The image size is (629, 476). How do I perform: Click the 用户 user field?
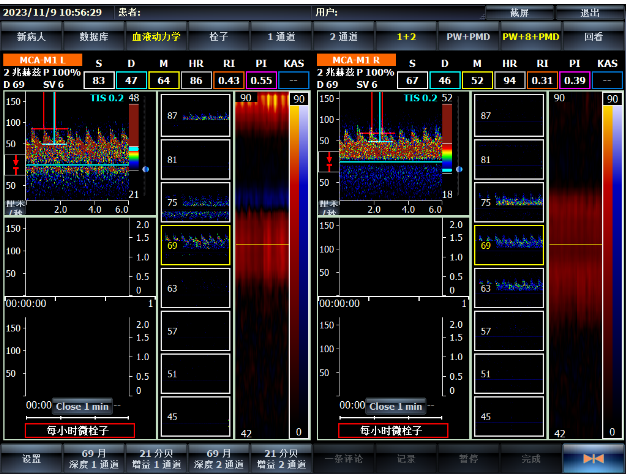click(398, 12)
